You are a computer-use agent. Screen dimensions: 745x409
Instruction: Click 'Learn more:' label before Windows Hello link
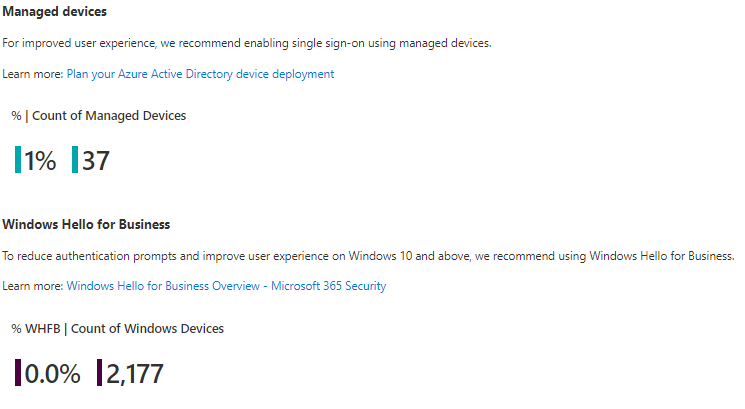33,286
